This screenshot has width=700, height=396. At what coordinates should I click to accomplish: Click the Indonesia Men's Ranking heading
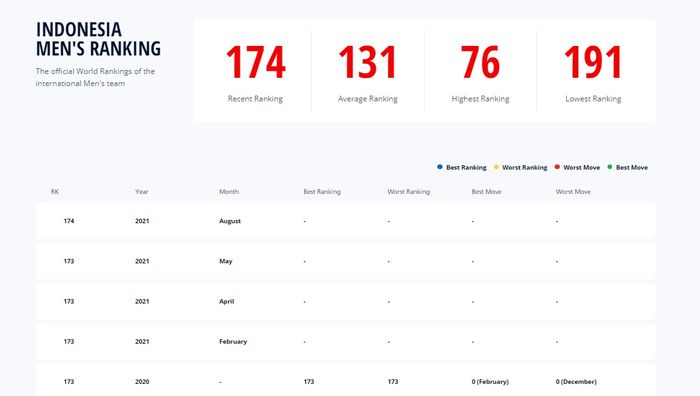[98, 39]
